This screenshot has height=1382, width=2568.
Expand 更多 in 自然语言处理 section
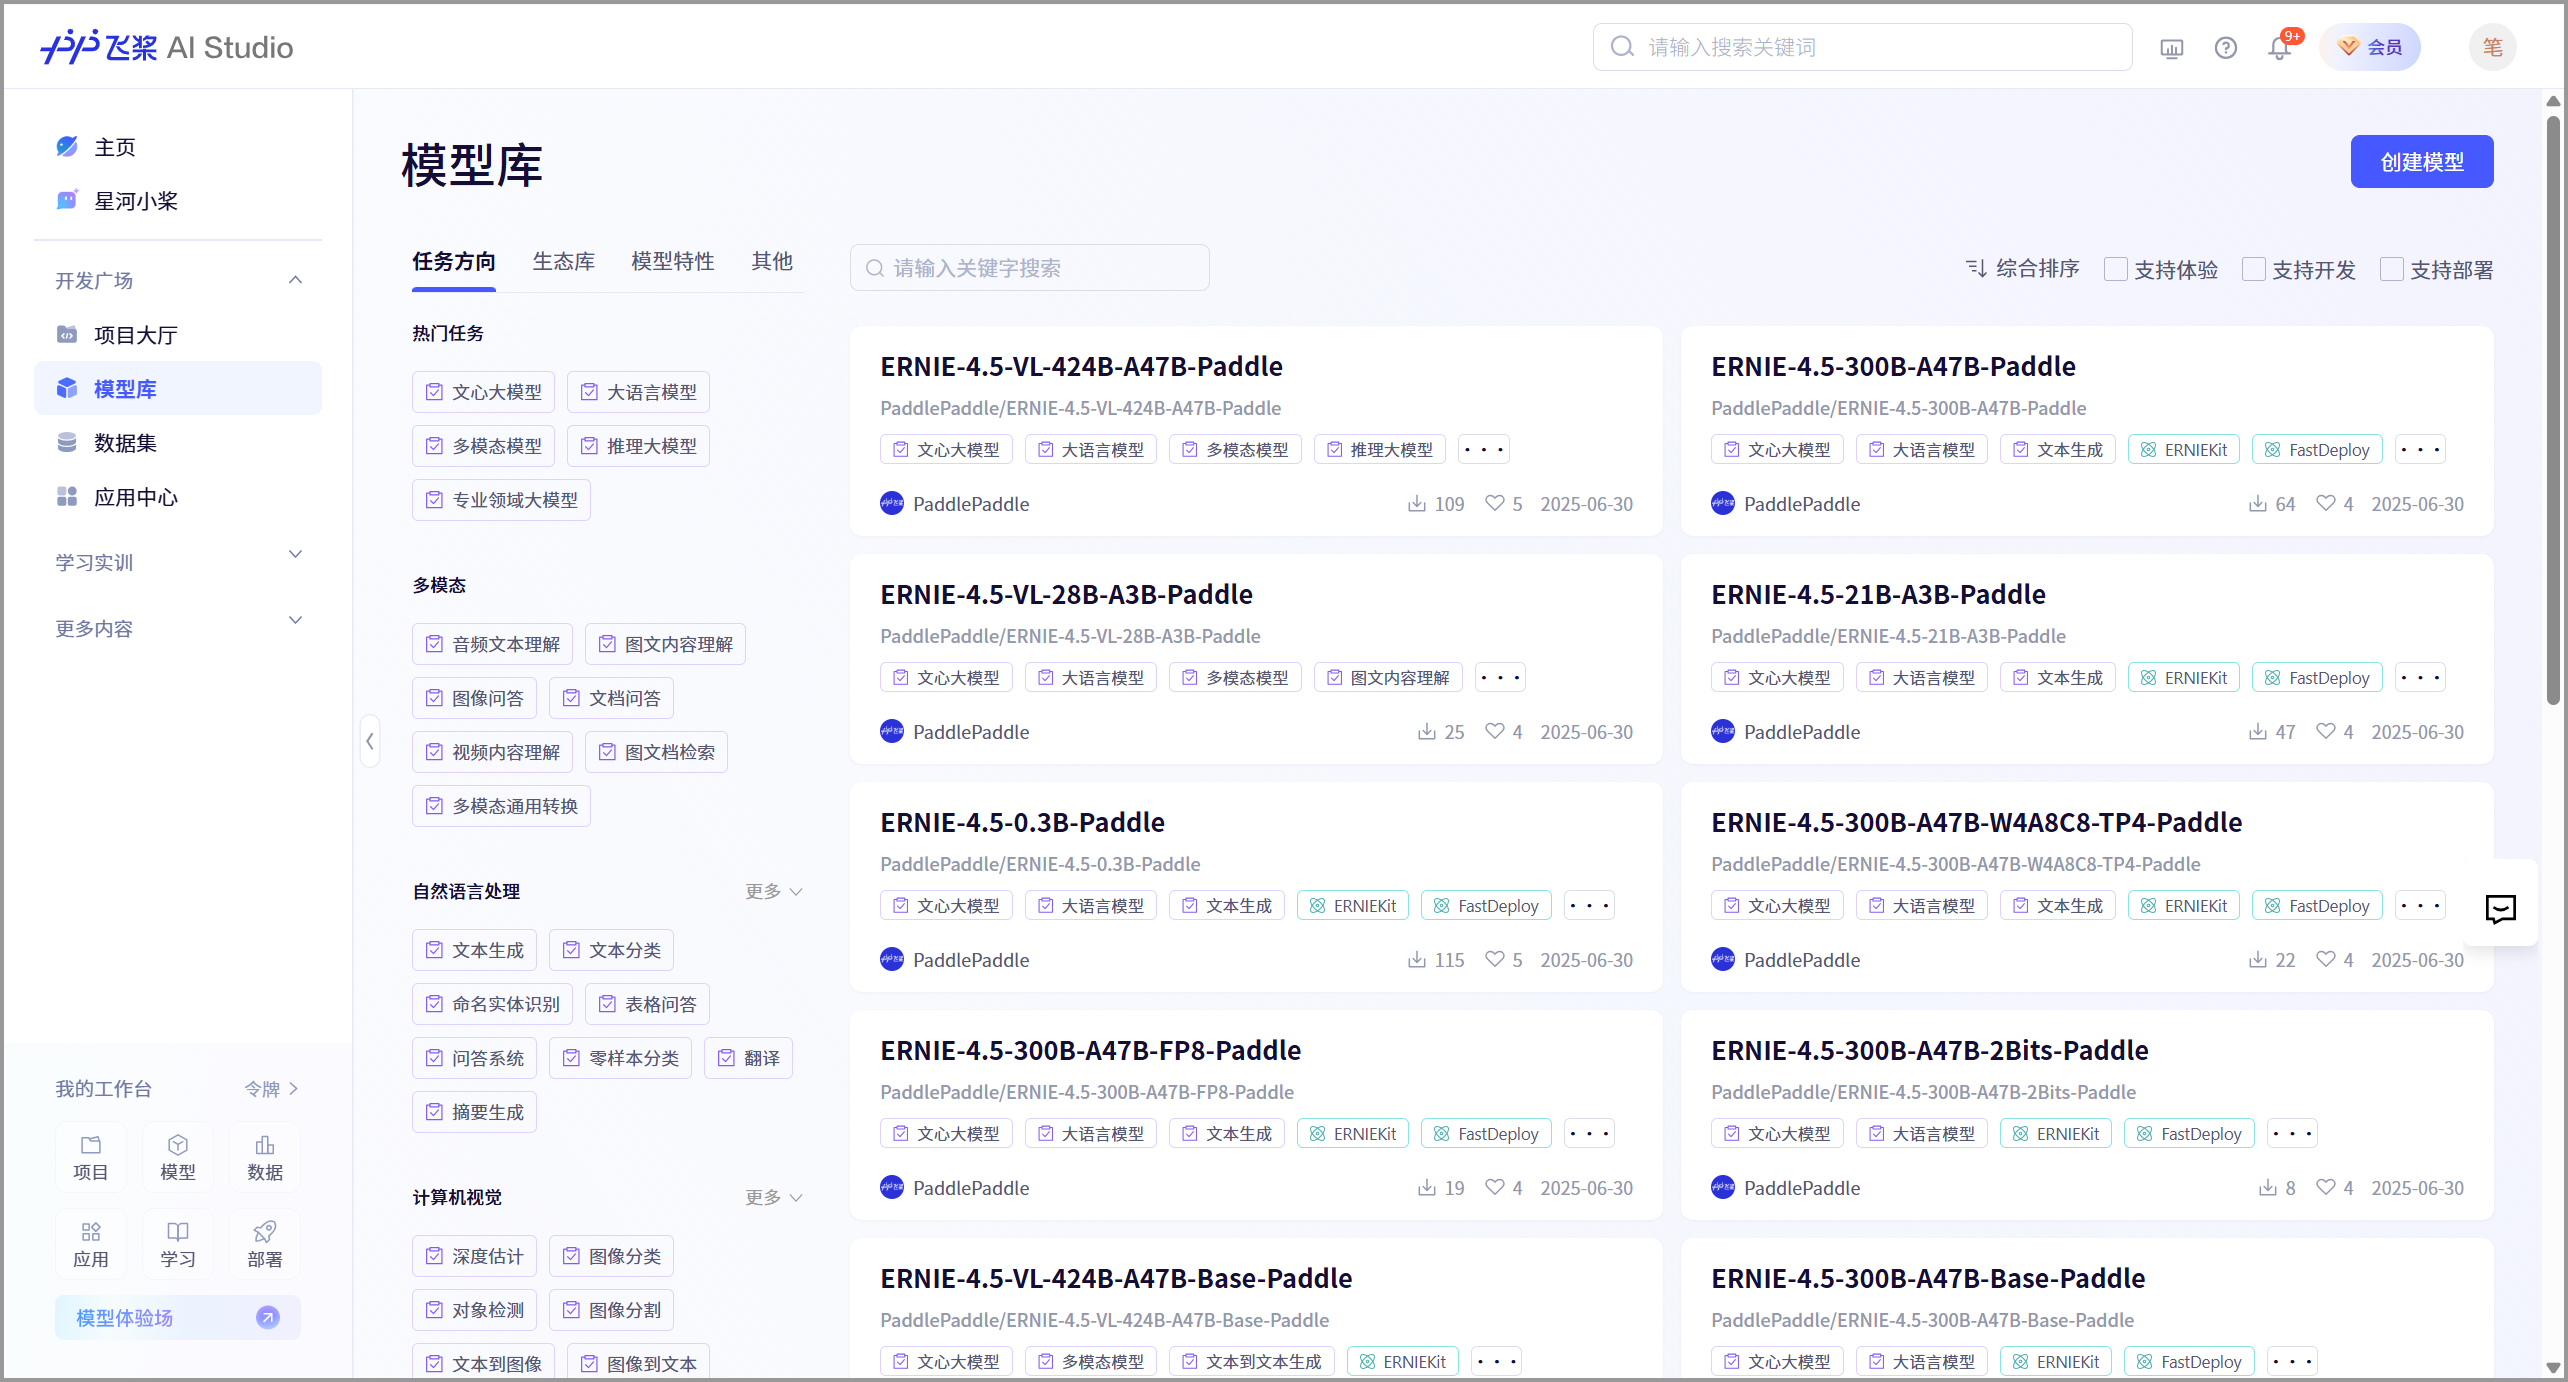pos(773,891)
